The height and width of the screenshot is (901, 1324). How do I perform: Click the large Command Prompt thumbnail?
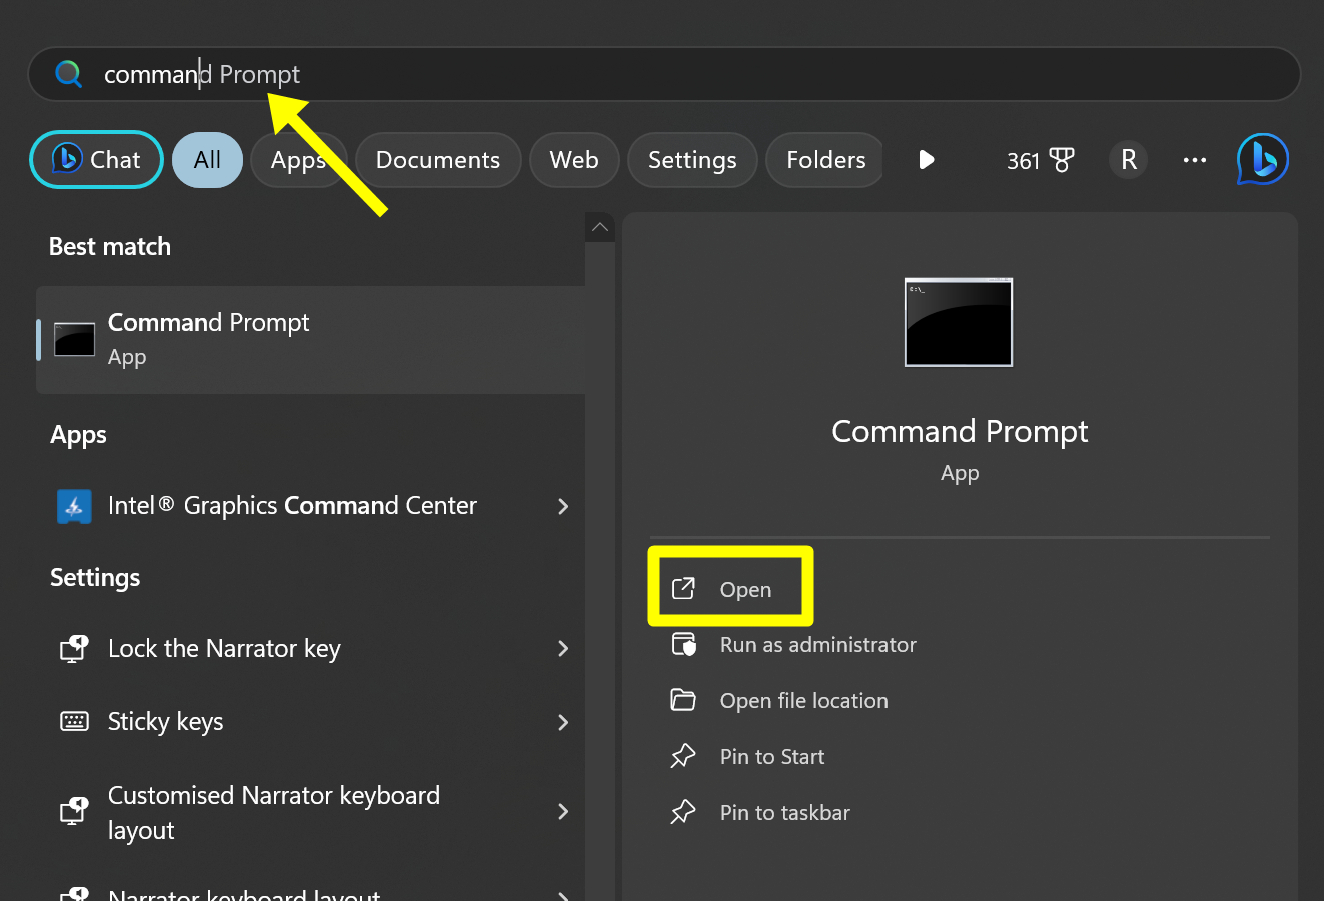point(959,322)
